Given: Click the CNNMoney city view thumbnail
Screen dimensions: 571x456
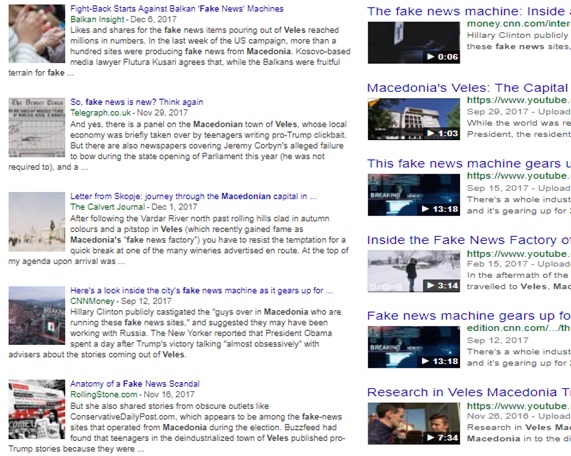Looking at the screenshot, I should coord(37,316).
